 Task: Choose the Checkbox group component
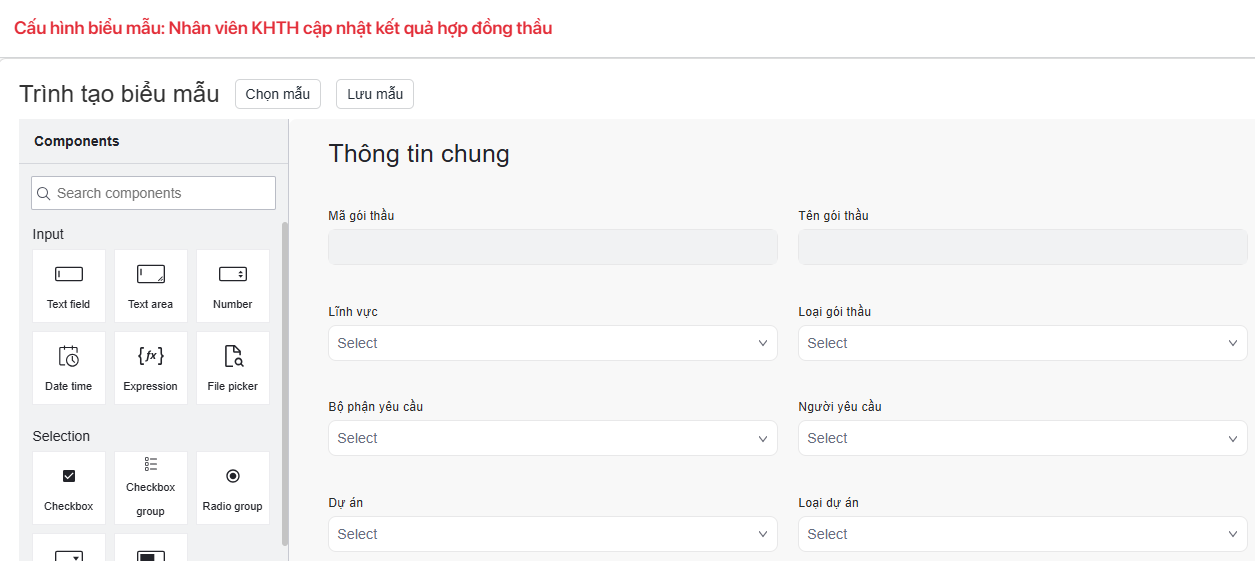[x=151, y=488]
